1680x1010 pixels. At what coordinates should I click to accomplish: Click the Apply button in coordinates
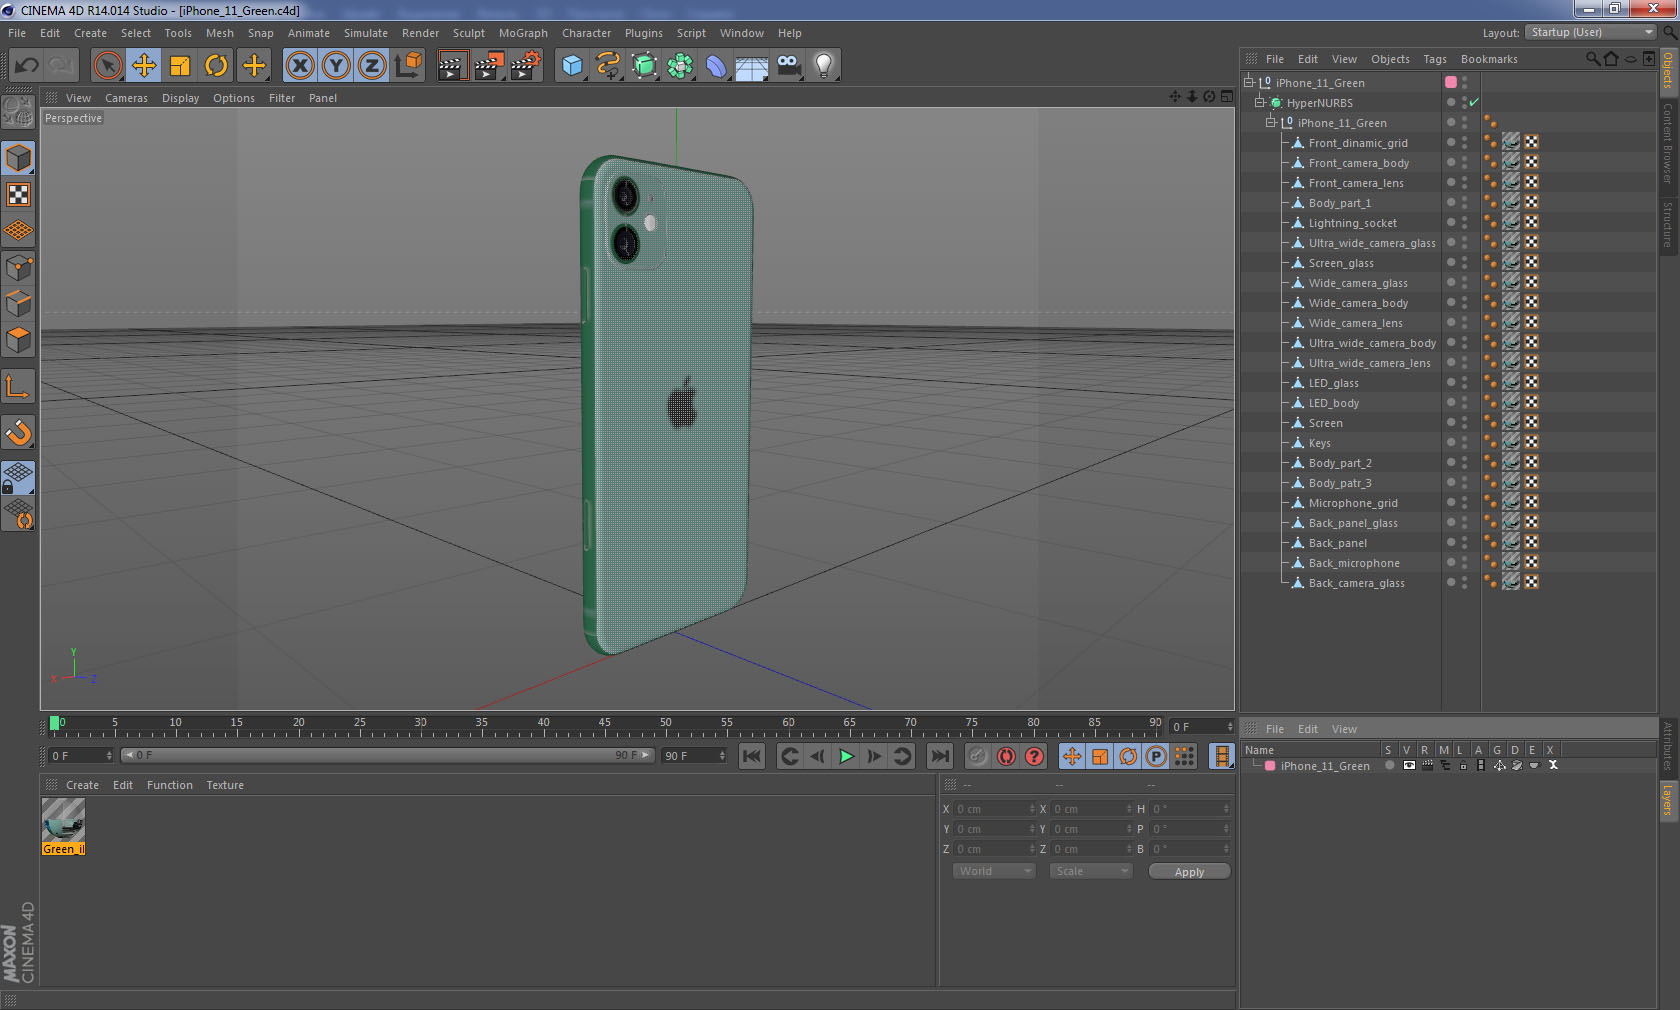[x=1189, y=872]
